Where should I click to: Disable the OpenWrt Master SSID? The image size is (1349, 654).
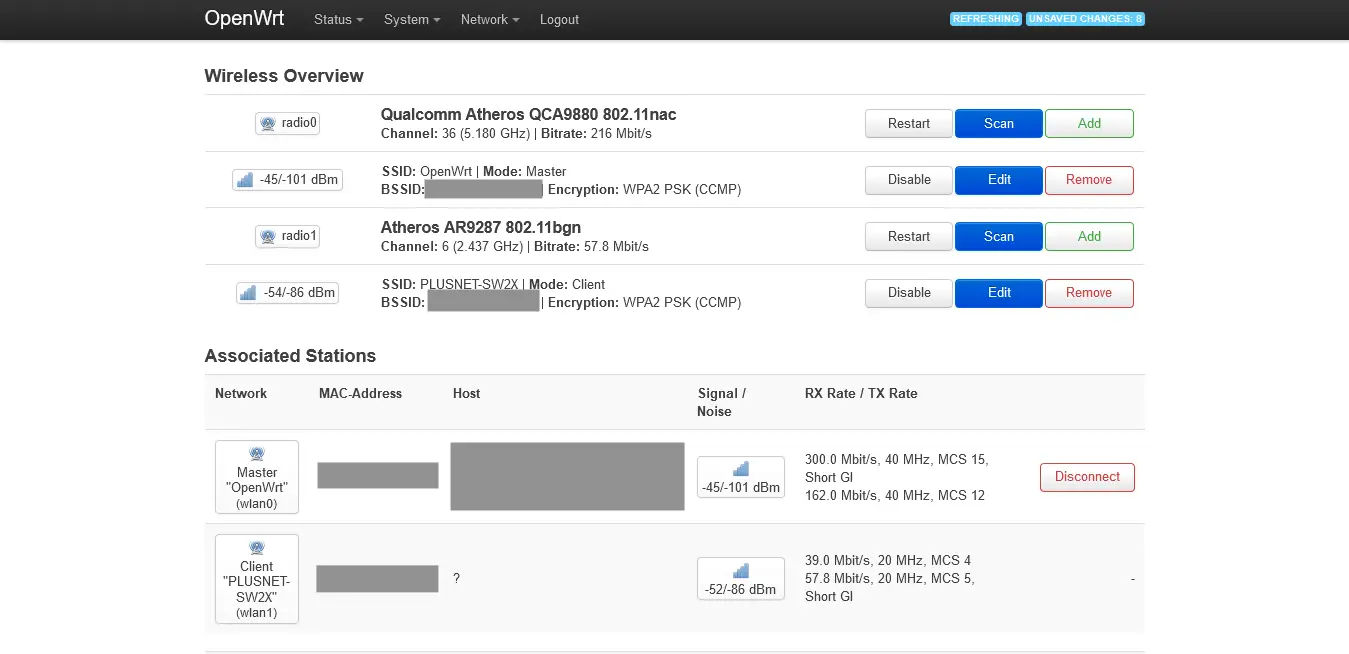(909, 180)
